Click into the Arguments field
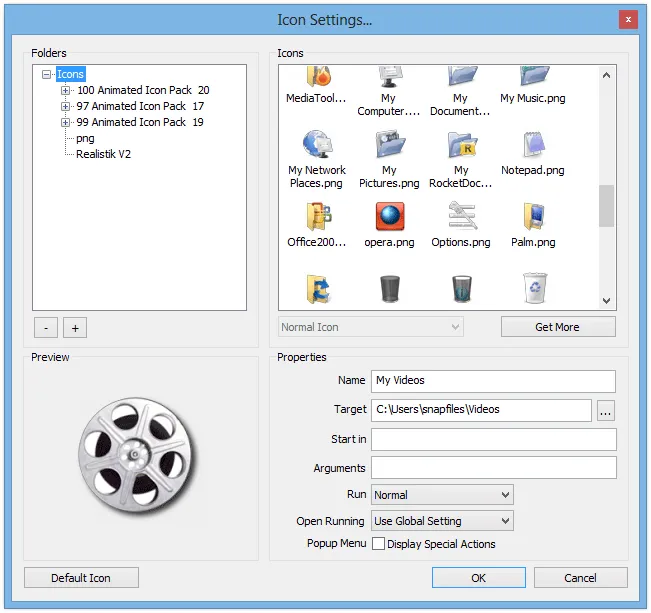The height and width of the screenshot is (613, 651). 494,468
